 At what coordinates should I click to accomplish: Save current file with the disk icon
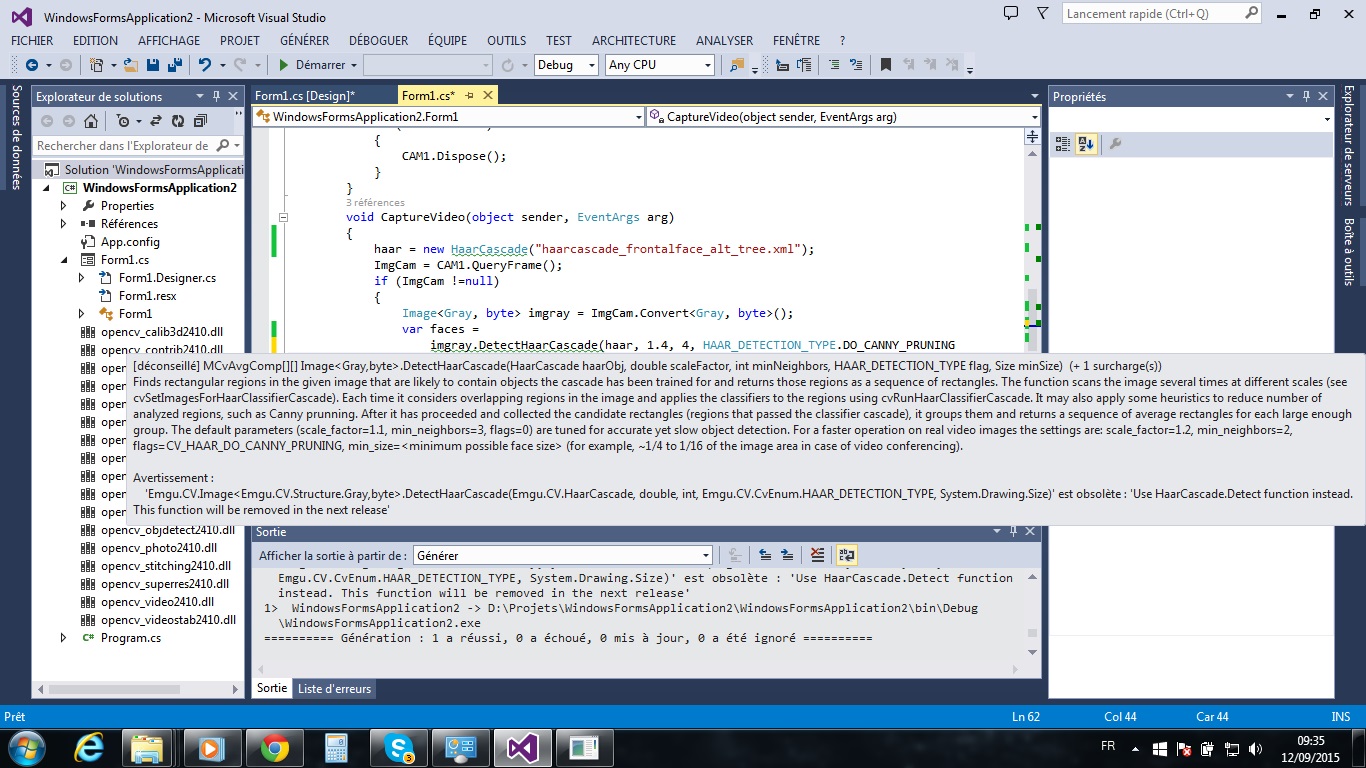pos(153,65)
